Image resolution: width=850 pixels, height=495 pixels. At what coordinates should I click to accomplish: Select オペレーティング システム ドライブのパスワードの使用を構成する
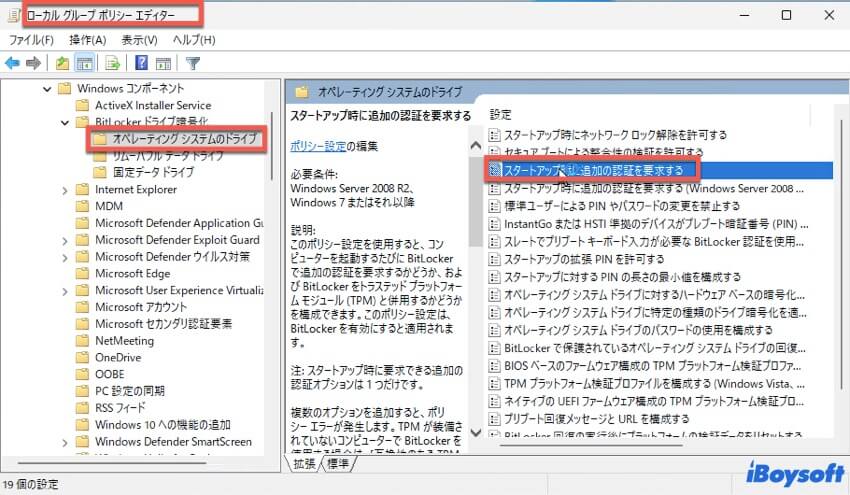638,330
